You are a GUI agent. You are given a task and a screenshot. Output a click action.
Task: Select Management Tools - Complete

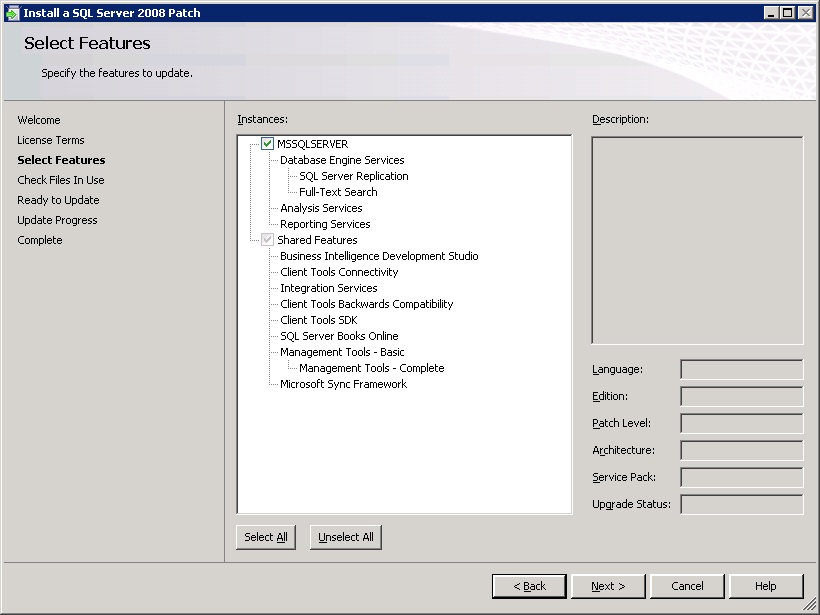pos(371,368)
